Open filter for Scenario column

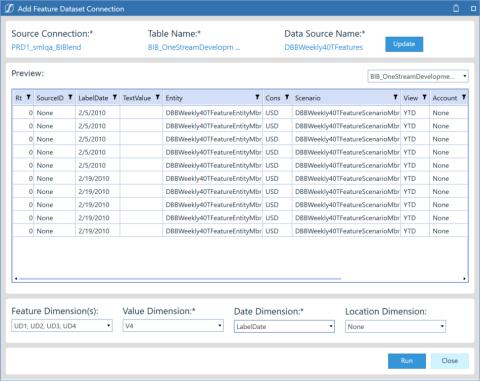(395, 97)
